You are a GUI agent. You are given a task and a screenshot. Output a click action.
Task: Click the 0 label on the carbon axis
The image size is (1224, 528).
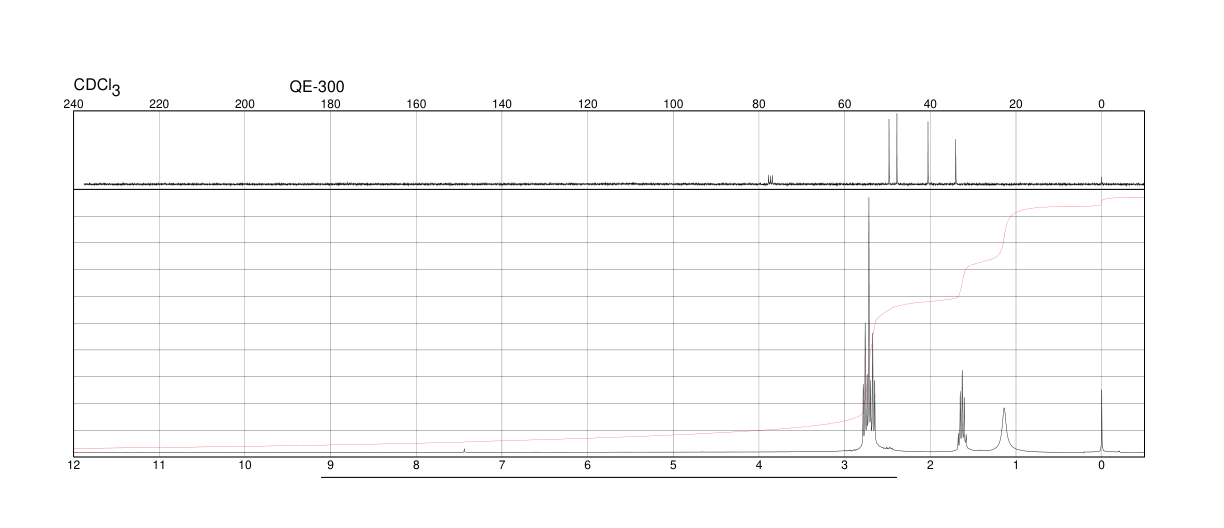click(x=1102, y=104)
